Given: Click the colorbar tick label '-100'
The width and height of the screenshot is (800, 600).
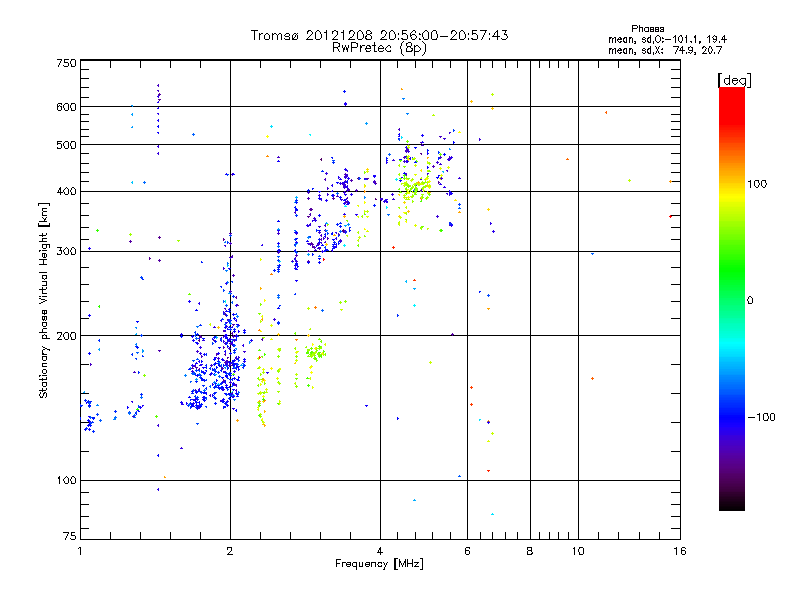Looking at the screenshot, I should (761, 417).
